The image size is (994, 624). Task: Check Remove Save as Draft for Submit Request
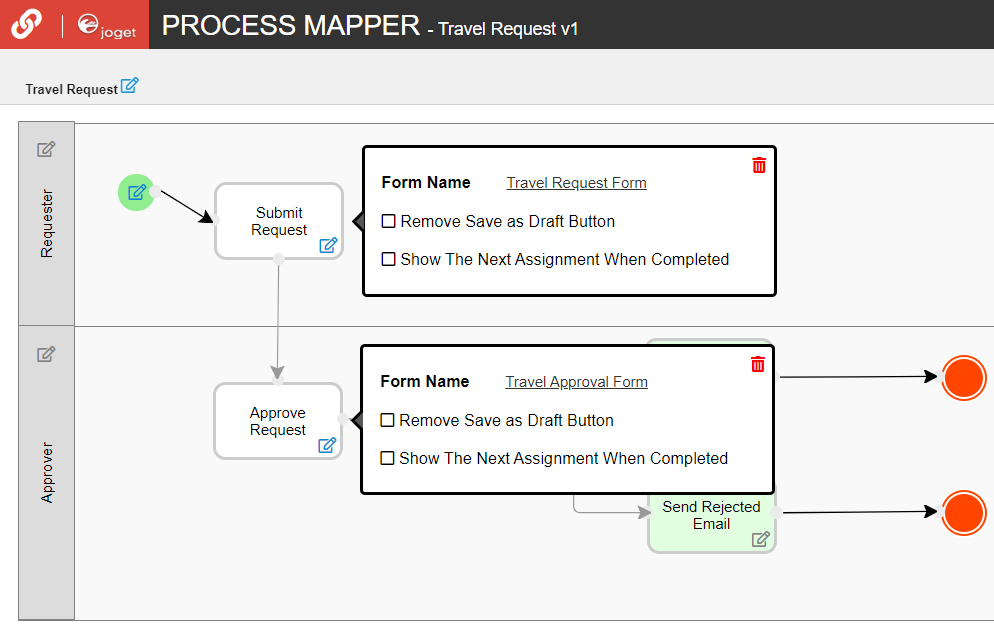[389, 221]
